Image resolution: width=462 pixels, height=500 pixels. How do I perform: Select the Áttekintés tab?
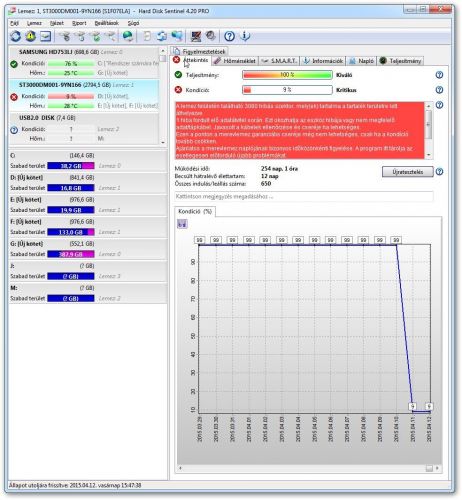[x=191, y=60]
